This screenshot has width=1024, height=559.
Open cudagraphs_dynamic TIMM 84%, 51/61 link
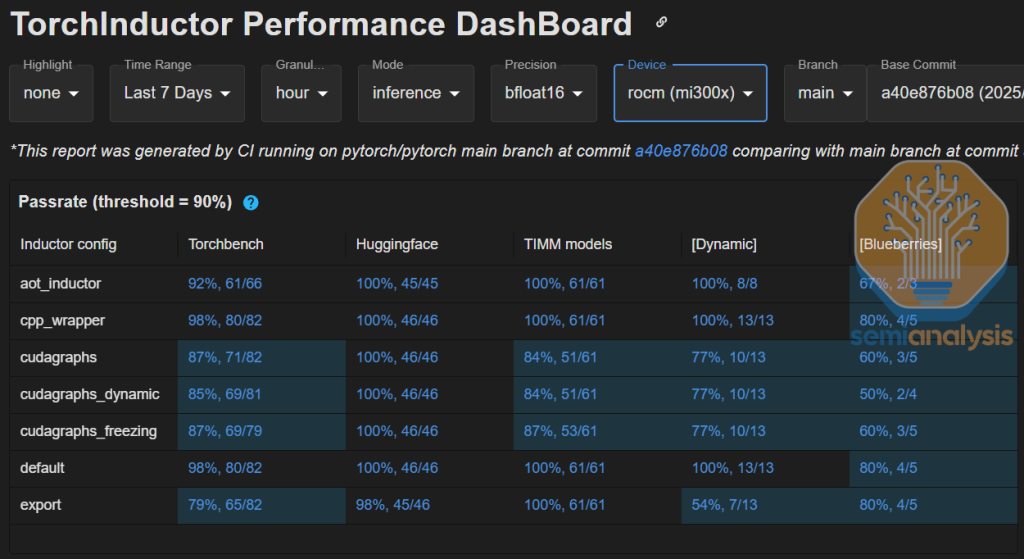560,394
